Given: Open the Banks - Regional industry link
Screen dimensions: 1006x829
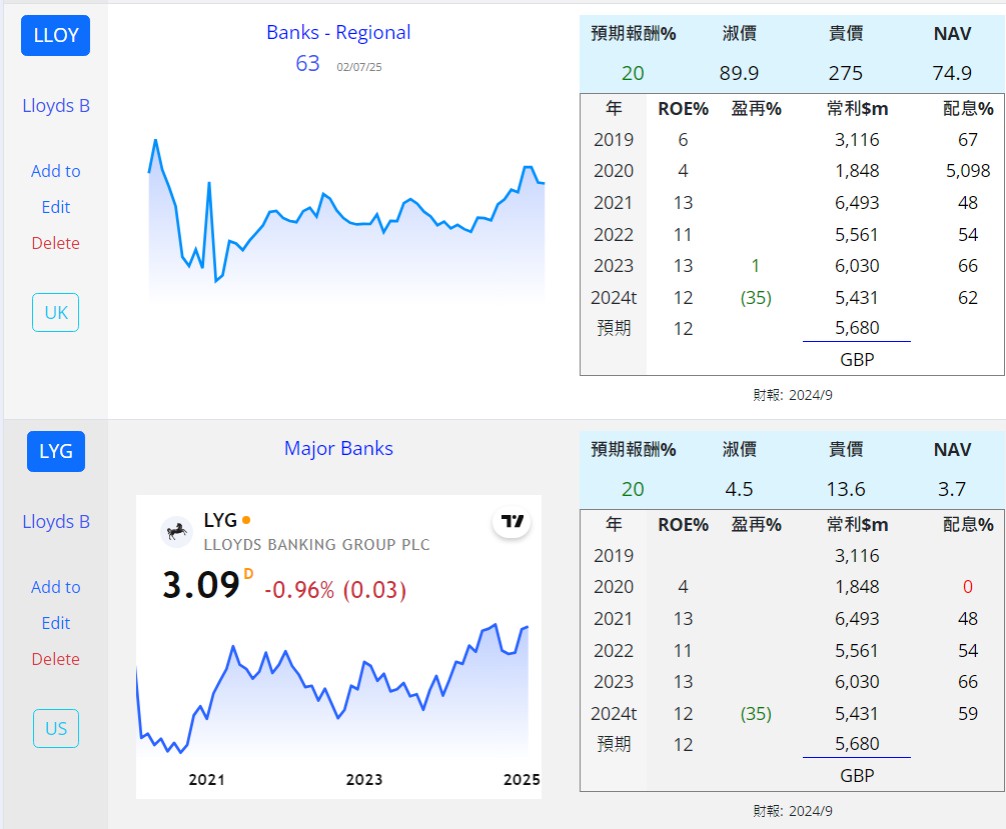Looking at the screenshot, I should 338,32.
